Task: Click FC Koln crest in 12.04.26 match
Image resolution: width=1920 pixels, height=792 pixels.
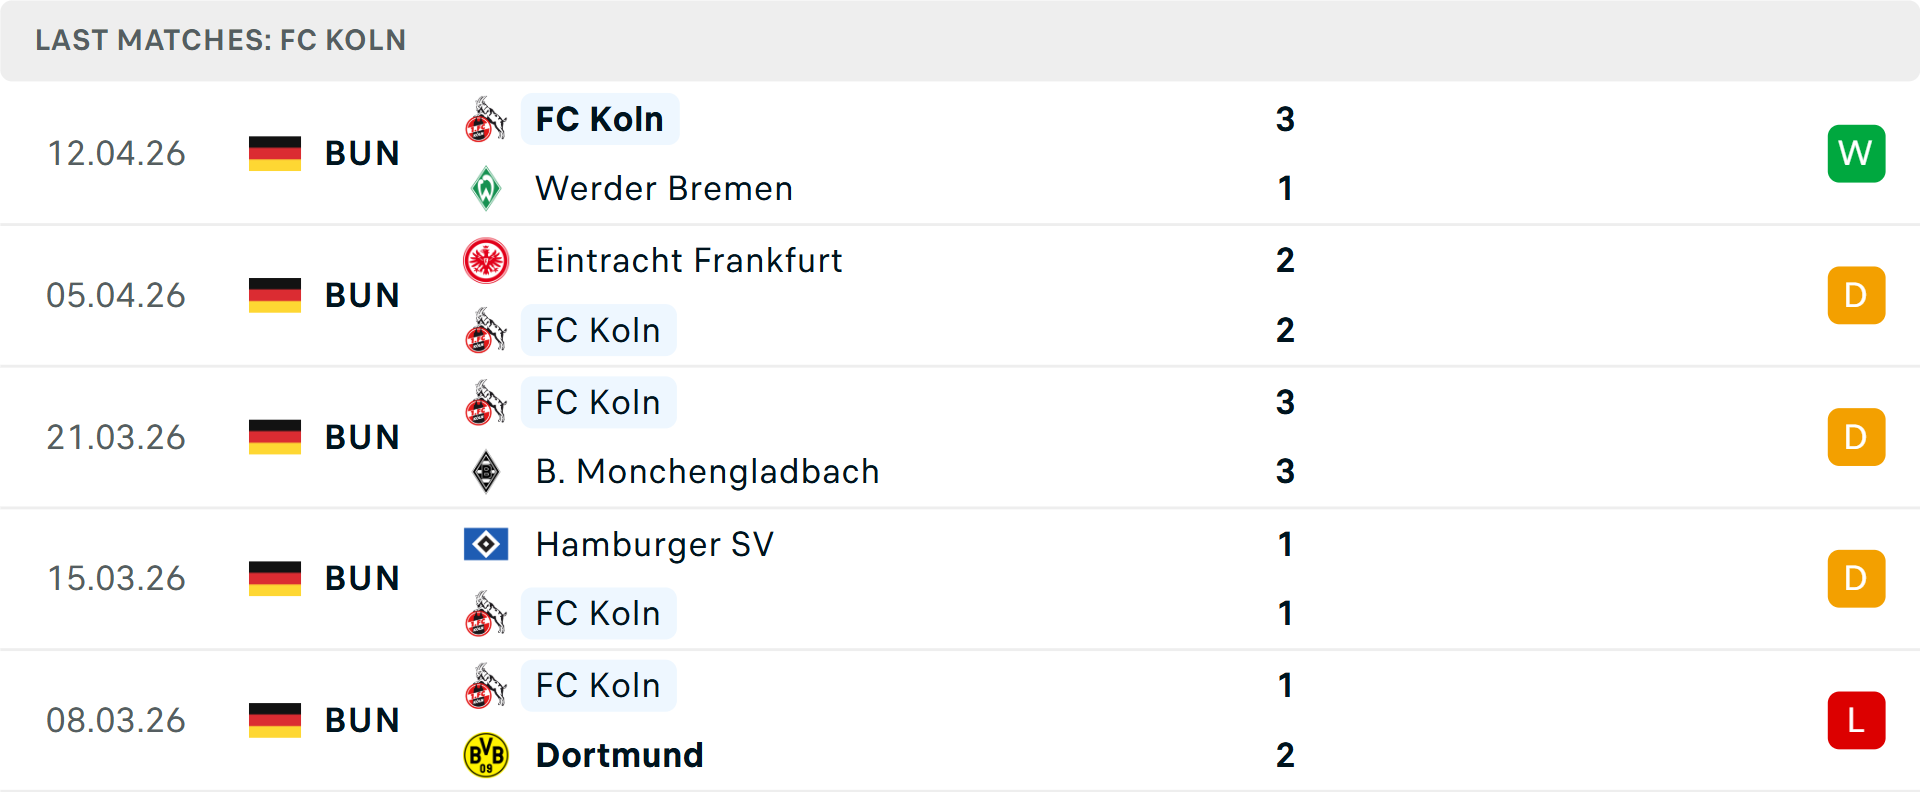Action: tap(486, 119)
